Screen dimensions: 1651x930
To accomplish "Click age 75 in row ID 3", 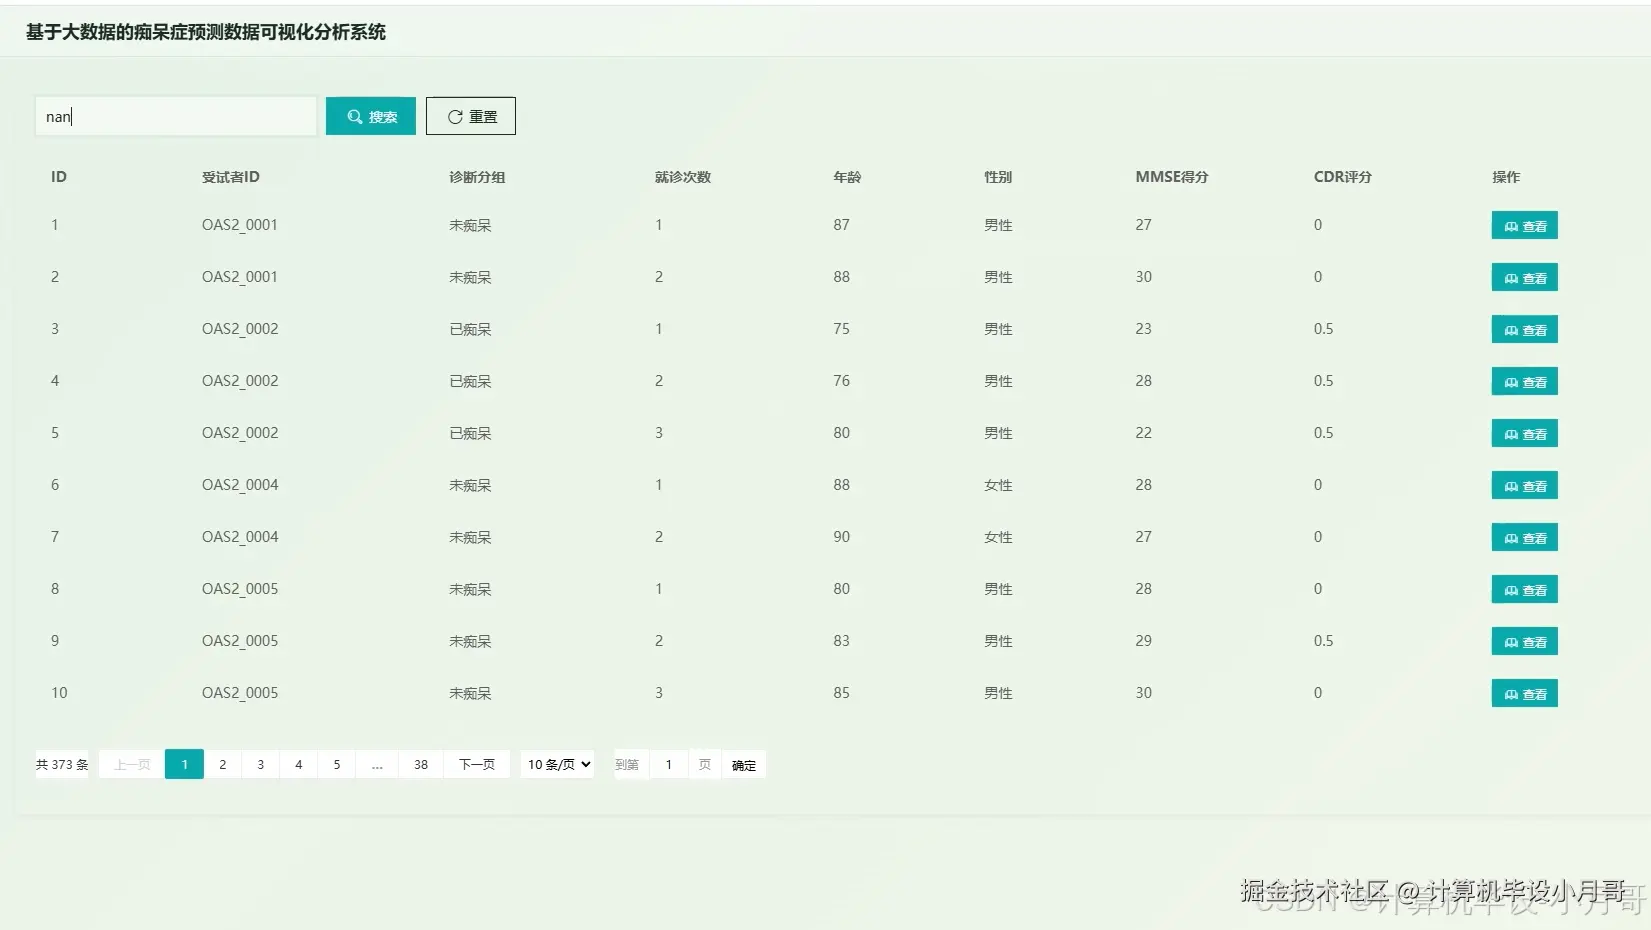I will pyautogui.click(x=842, y=329).
